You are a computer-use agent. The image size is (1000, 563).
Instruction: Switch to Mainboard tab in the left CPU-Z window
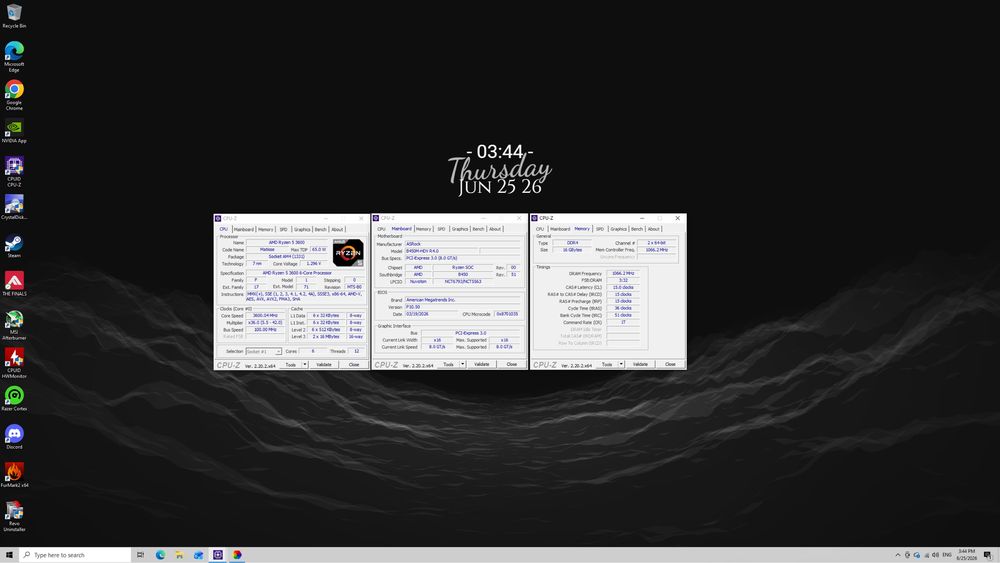(x=244, y=229)
